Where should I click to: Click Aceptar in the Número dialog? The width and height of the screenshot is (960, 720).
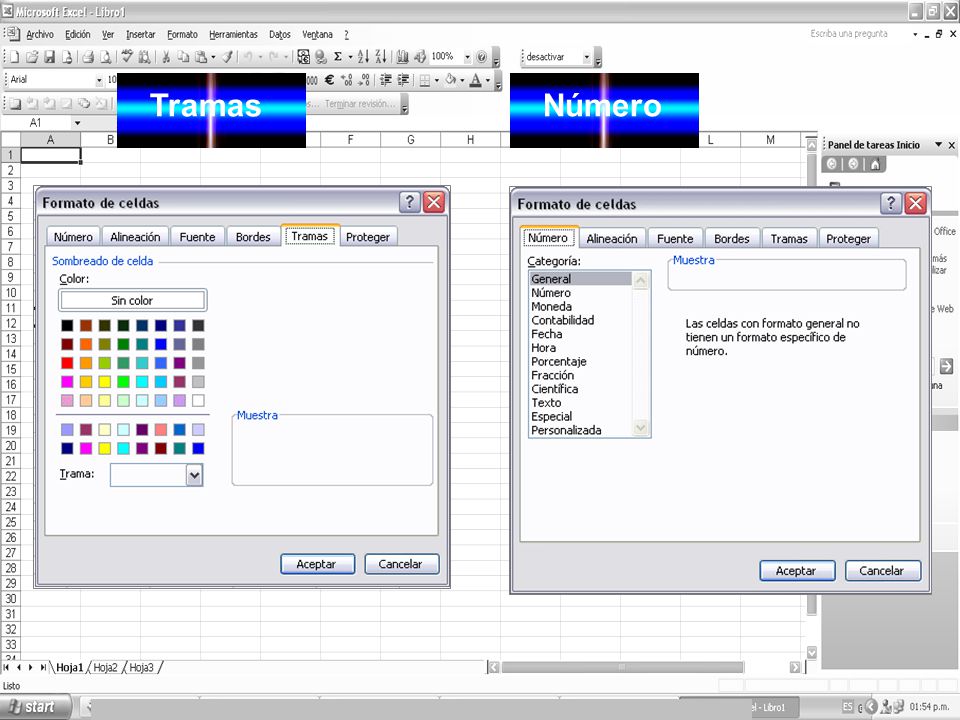(797, 571)
